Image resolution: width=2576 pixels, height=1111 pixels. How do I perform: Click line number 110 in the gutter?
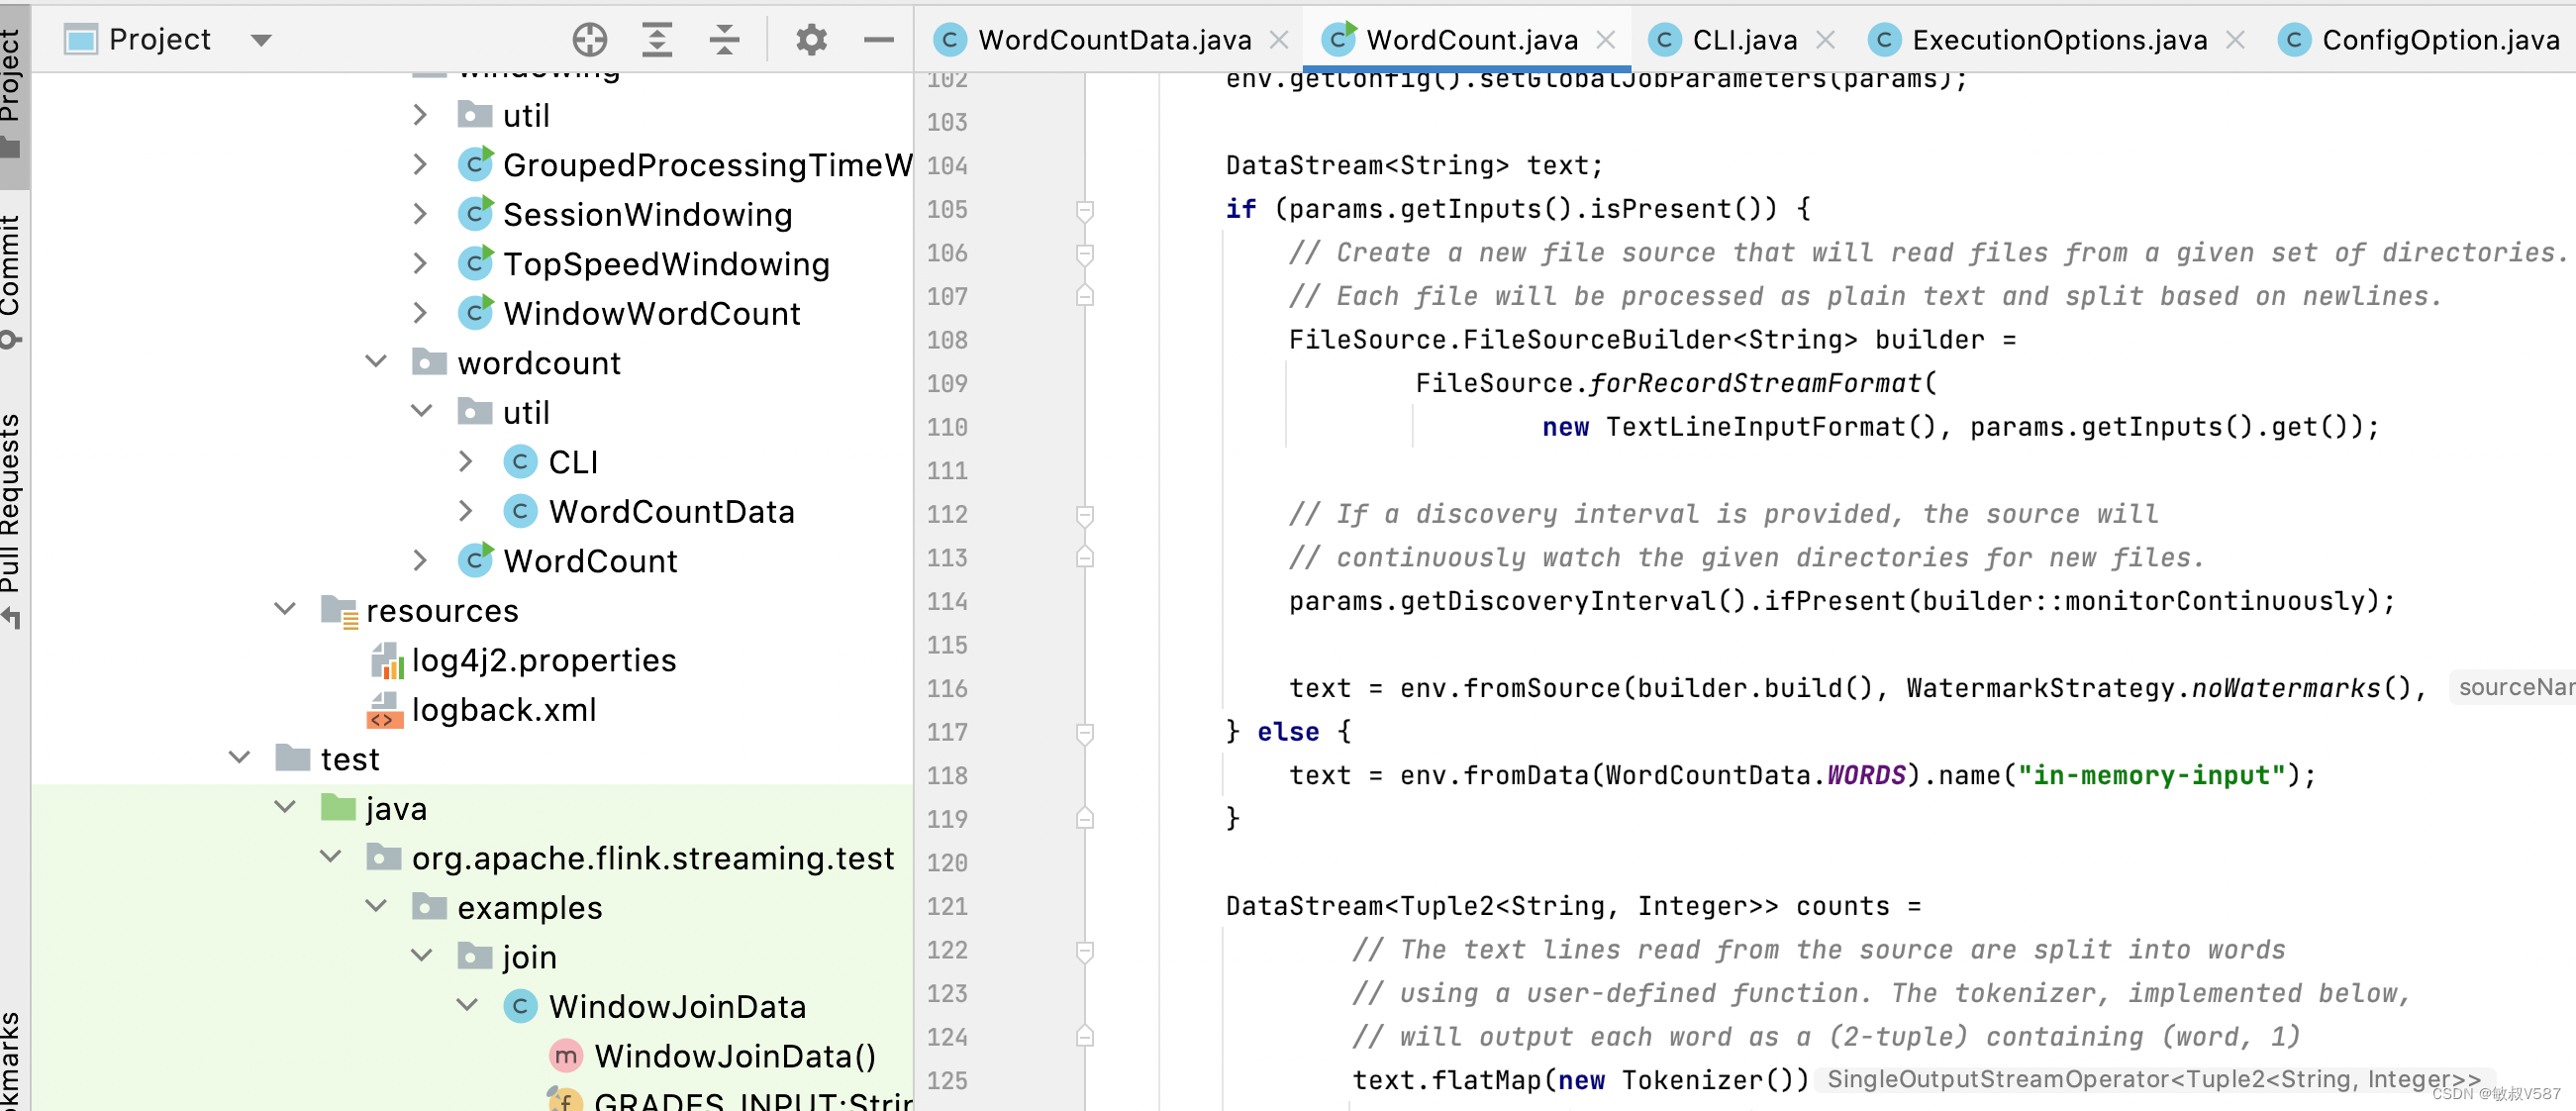[x=947, y=427]
